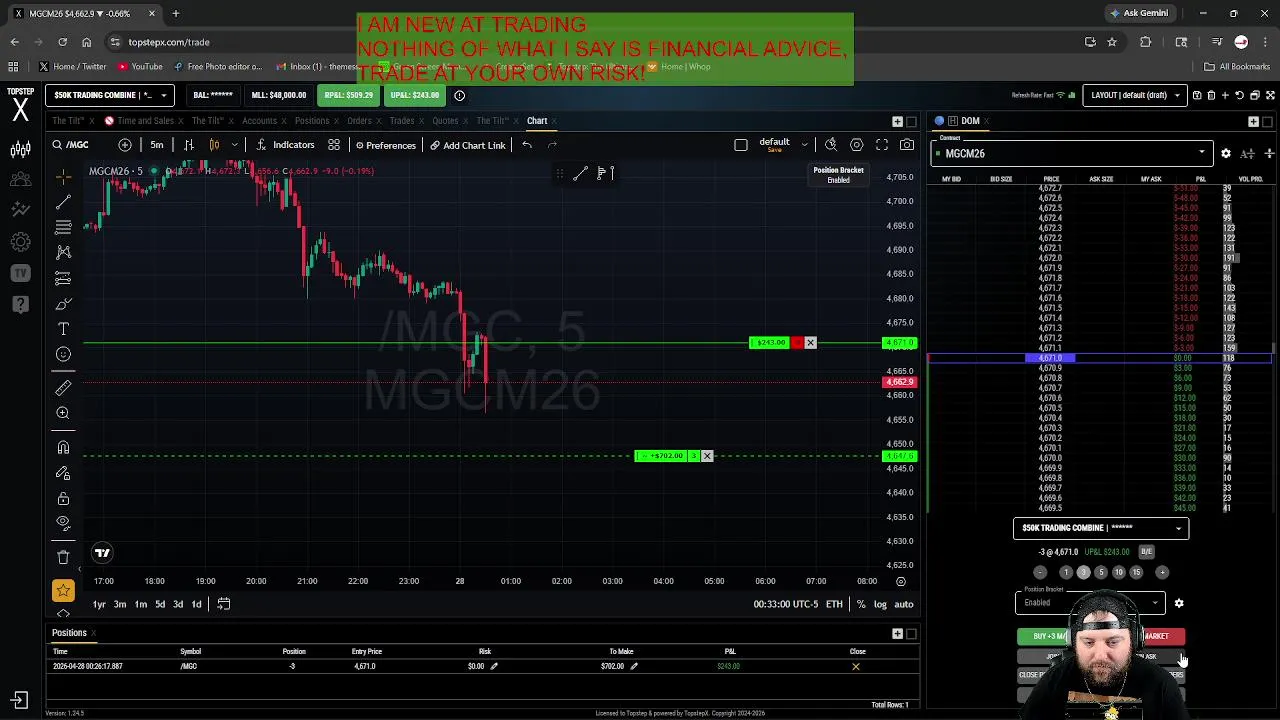This screenshot has width=1280, height=720.
Task: Take chart snapshot with camera icon
Action: tap(907, 145)
